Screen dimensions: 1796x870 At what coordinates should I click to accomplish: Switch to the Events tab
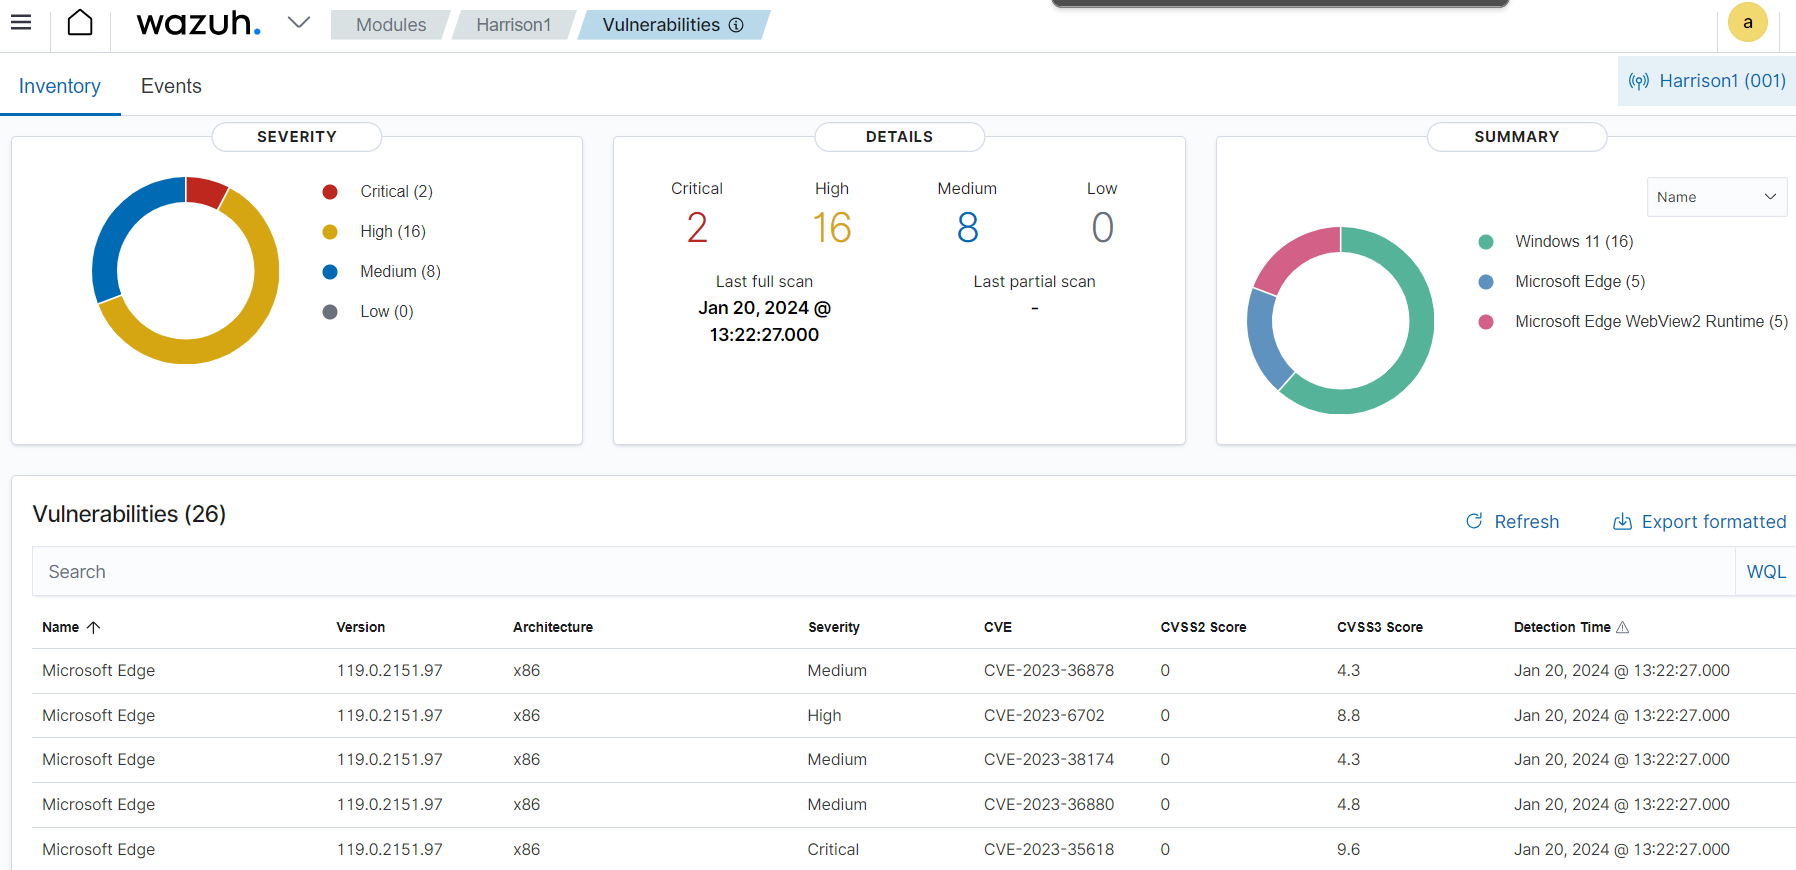[171, 86]
